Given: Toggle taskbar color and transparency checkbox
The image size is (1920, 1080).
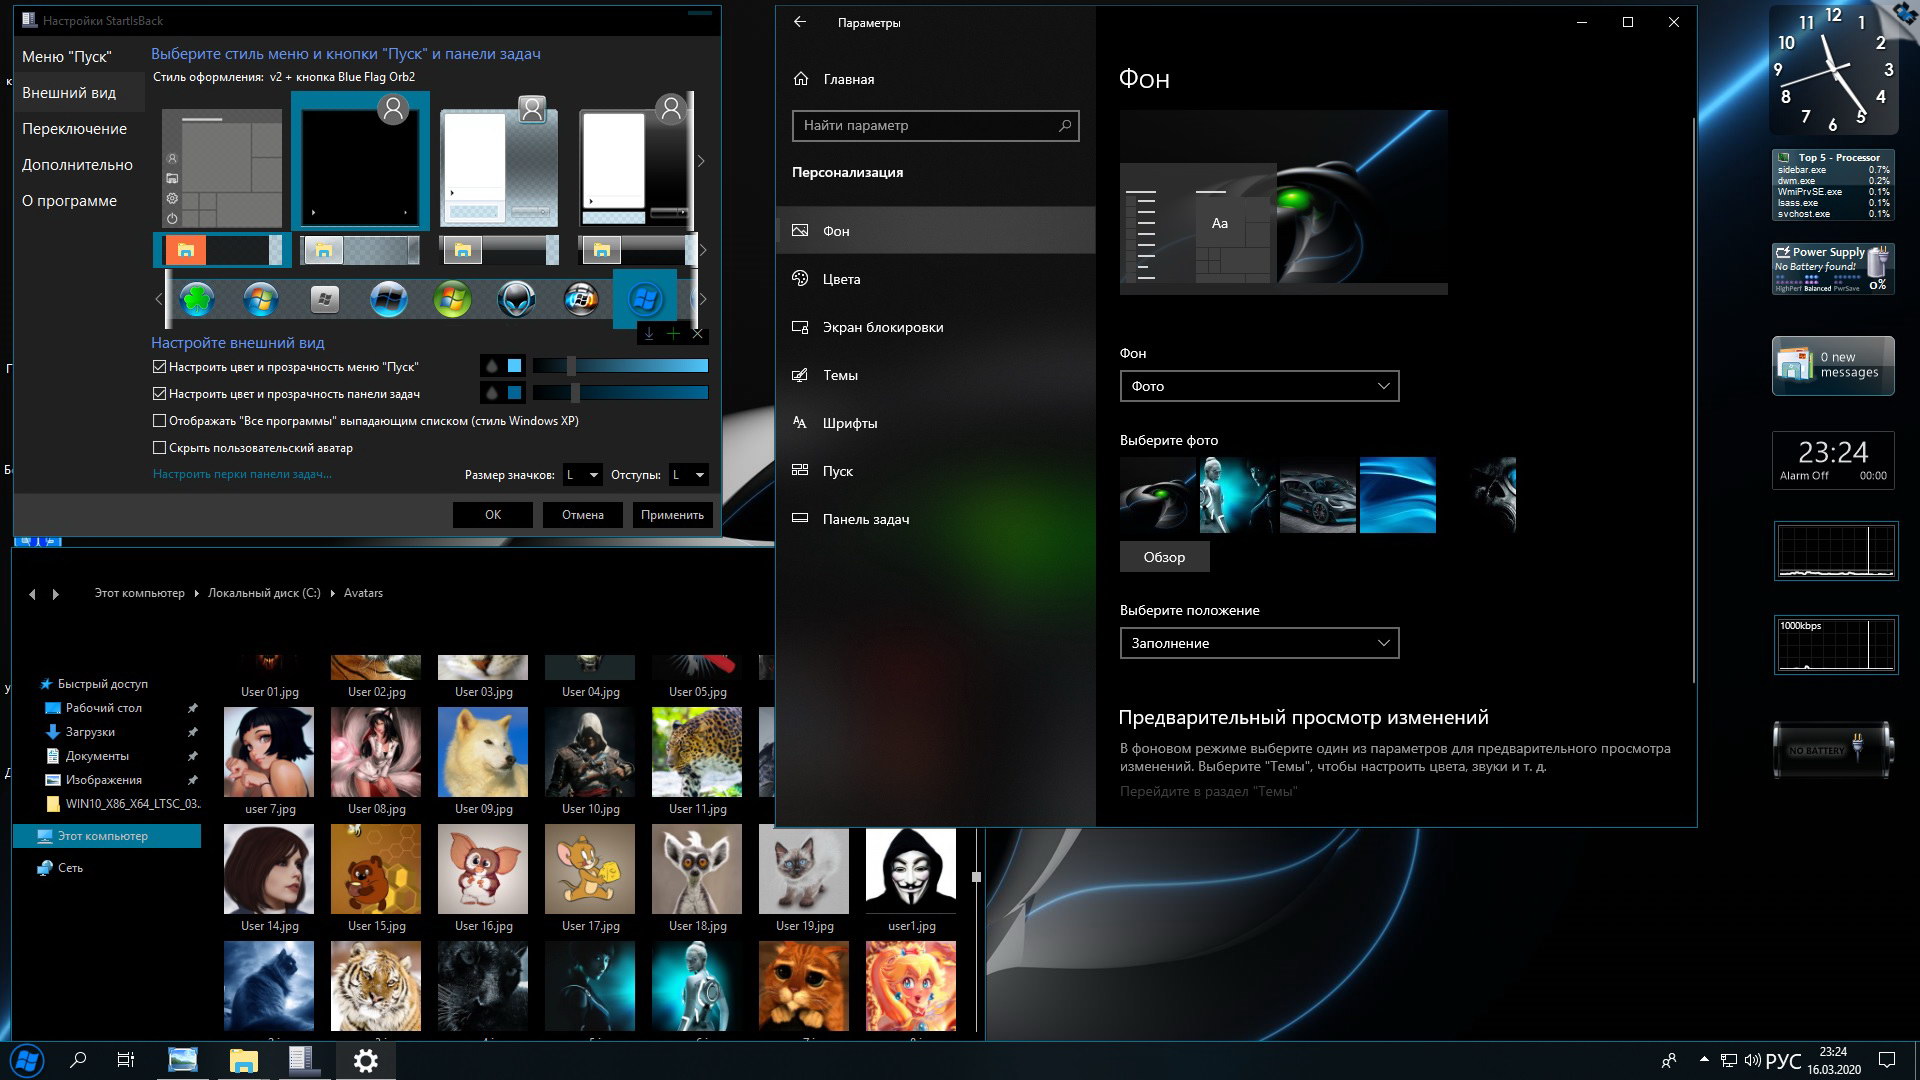Looking at the screenshot, I should pos(159,394).
